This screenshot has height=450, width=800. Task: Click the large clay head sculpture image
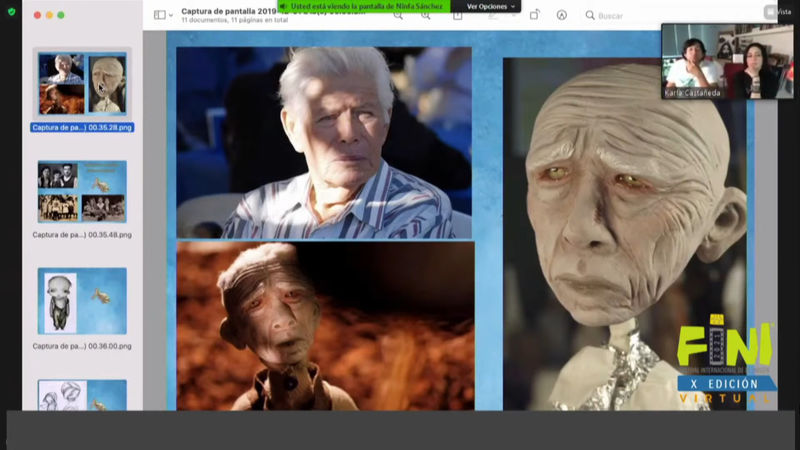coord(625,234)
